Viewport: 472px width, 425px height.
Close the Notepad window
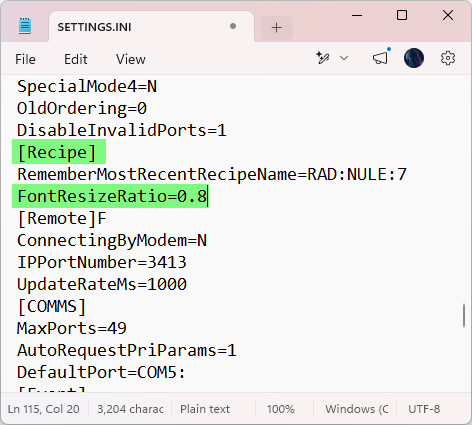448,15
